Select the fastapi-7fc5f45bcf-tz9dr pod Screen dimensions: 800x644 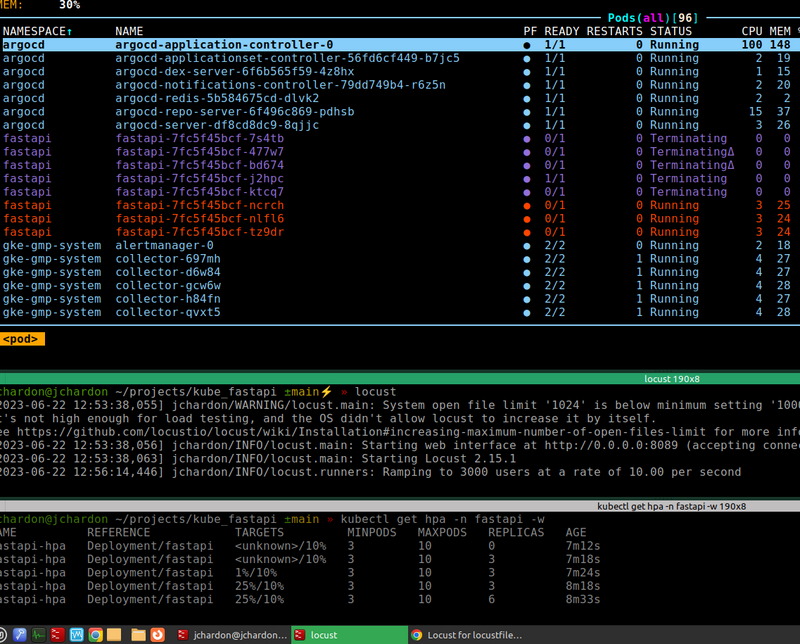(400, 232)
